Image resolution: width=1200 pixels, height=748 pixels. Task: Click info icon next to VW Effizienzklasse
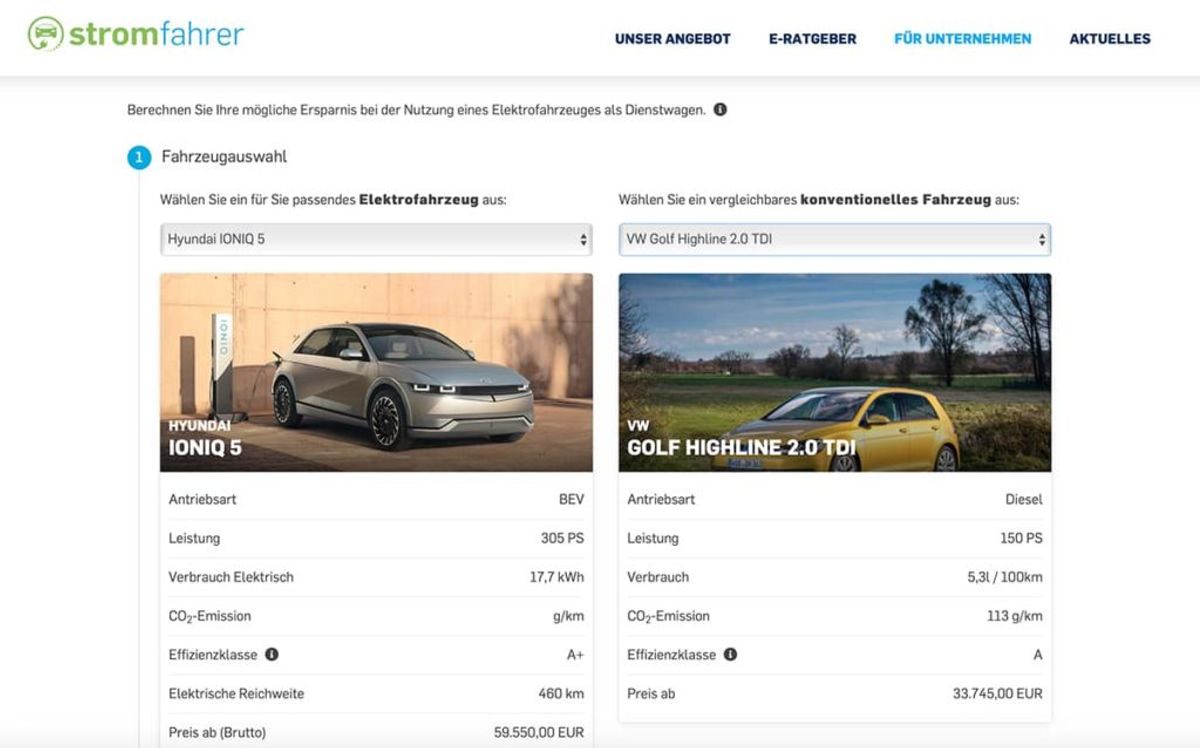pyautogui.click(x=730, y=655)
